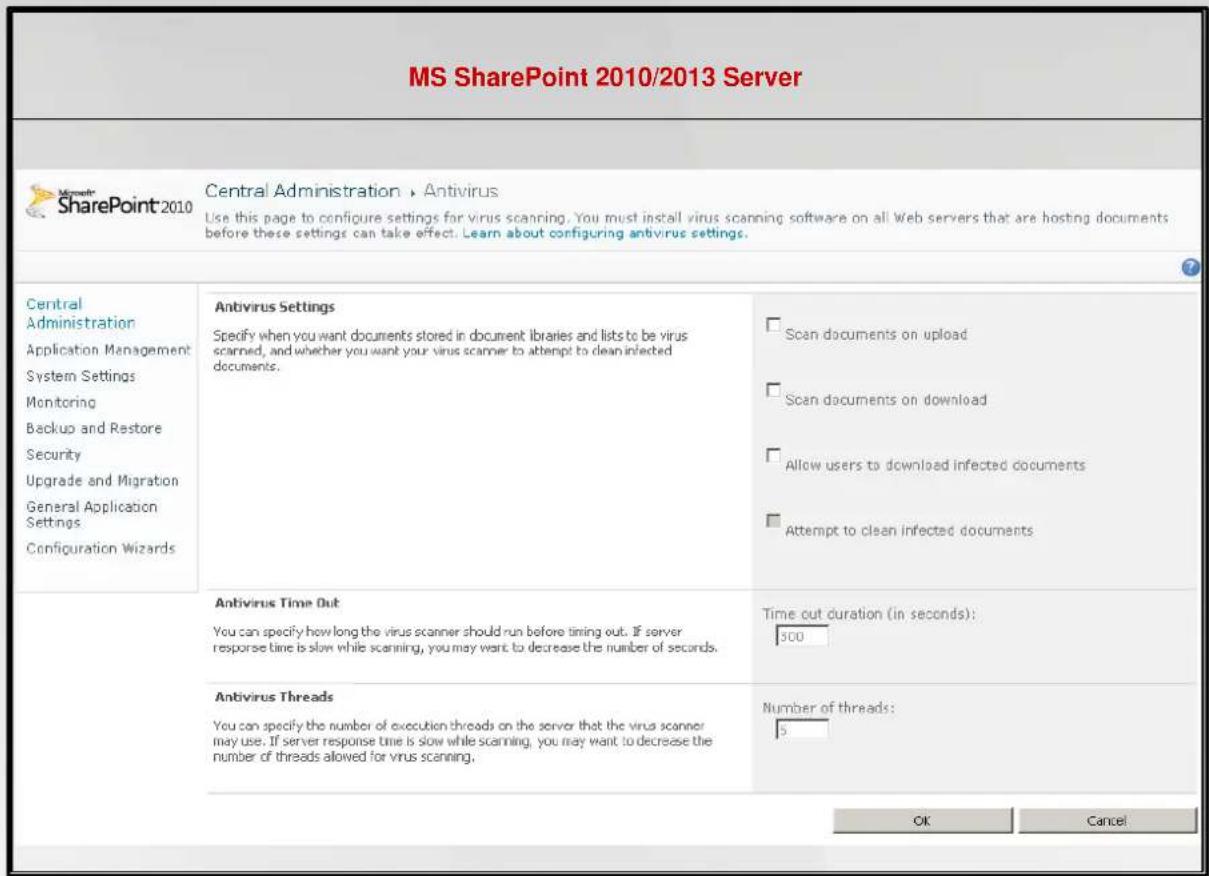Click the Number of threads label
This screenshot has width=1209, height=876.
827,707
